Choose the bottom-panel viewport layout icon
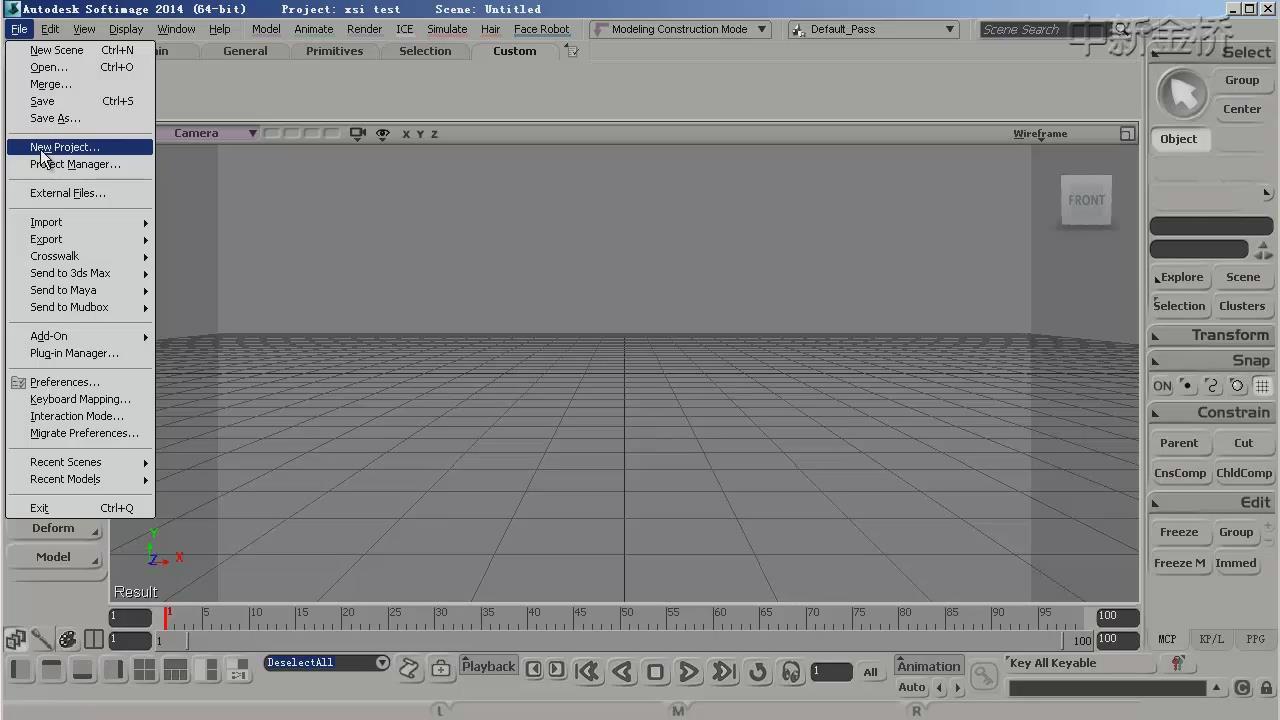This screenshot has width=1280, height=720. point(83,669)
